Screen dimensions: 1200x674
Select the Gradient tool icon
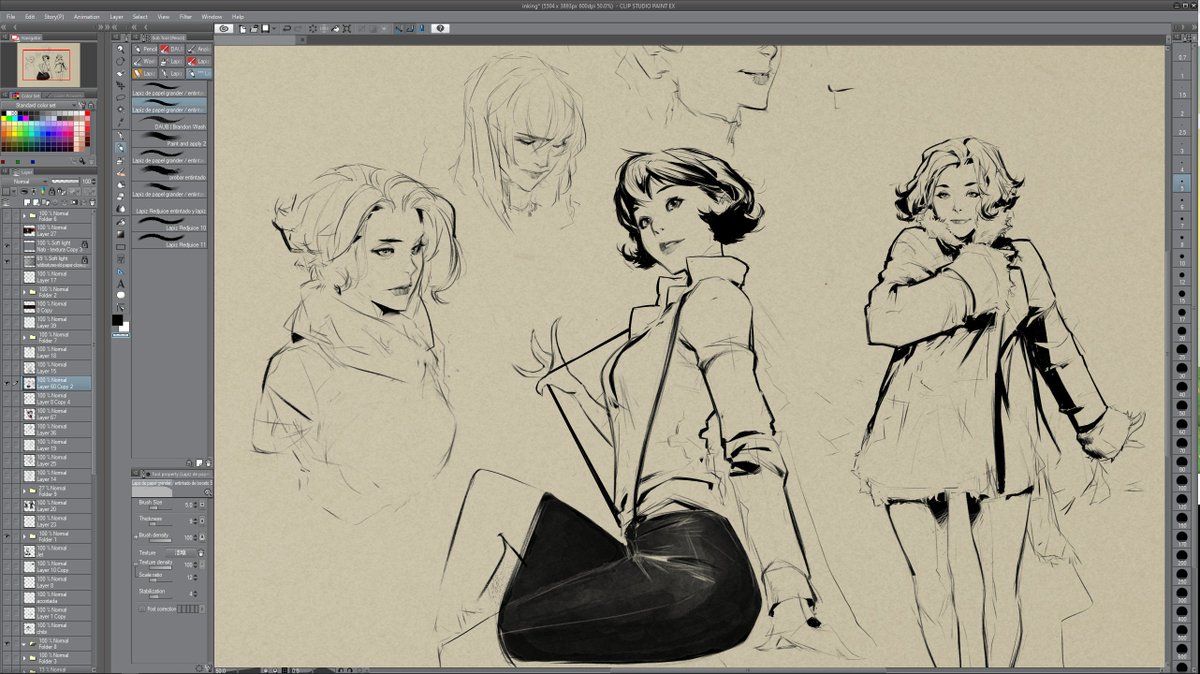pos(121,234)
